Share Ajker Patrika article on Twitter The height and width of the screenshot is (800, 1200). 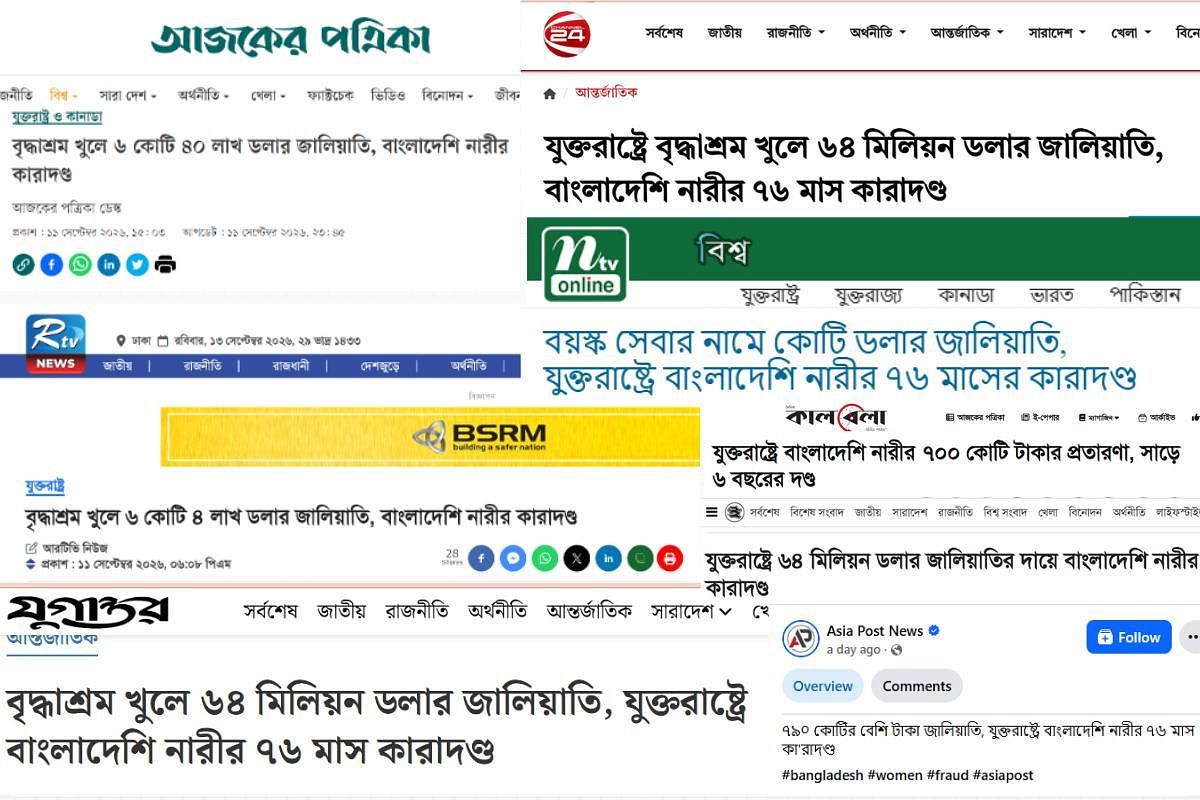pos(137,264)
